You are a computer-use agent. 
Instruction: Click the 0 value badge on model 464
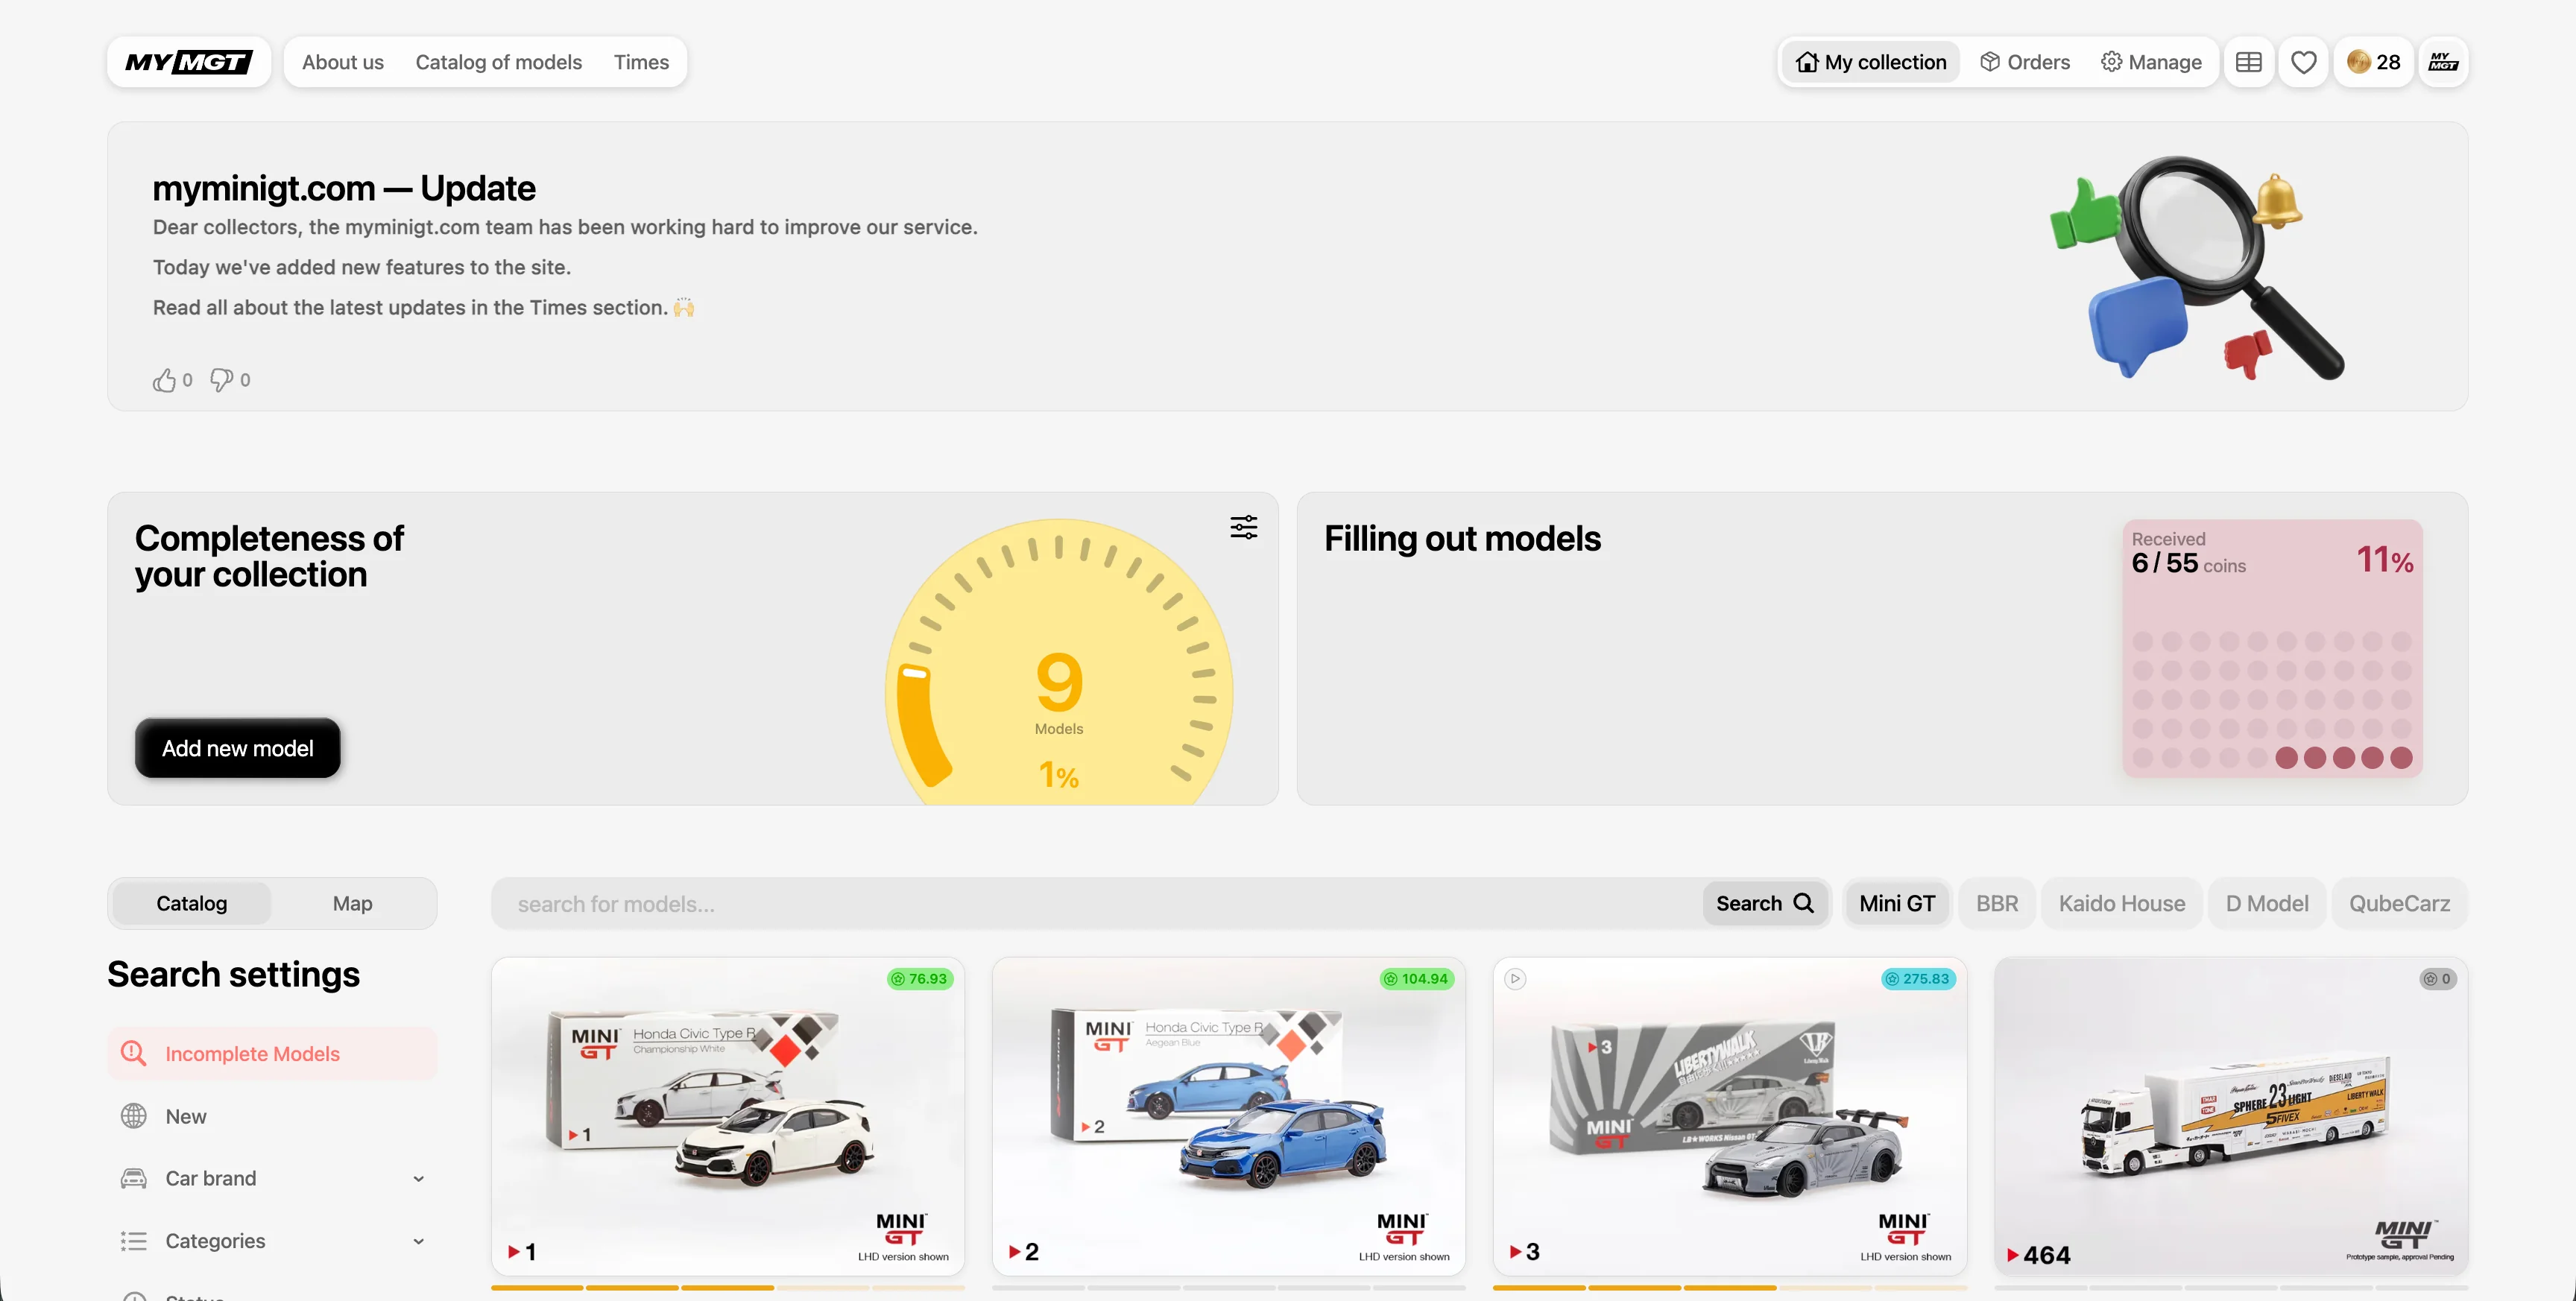coord(2437,979)
